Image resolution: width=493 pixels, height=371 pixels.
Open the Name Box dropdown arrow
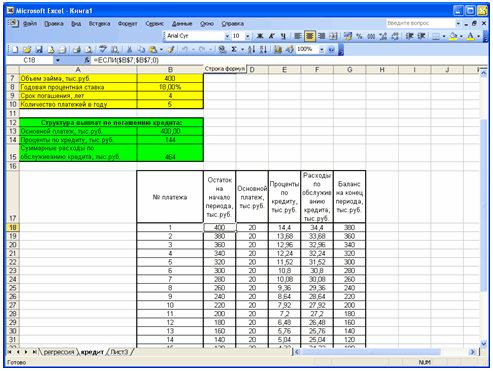click(58, 60)
